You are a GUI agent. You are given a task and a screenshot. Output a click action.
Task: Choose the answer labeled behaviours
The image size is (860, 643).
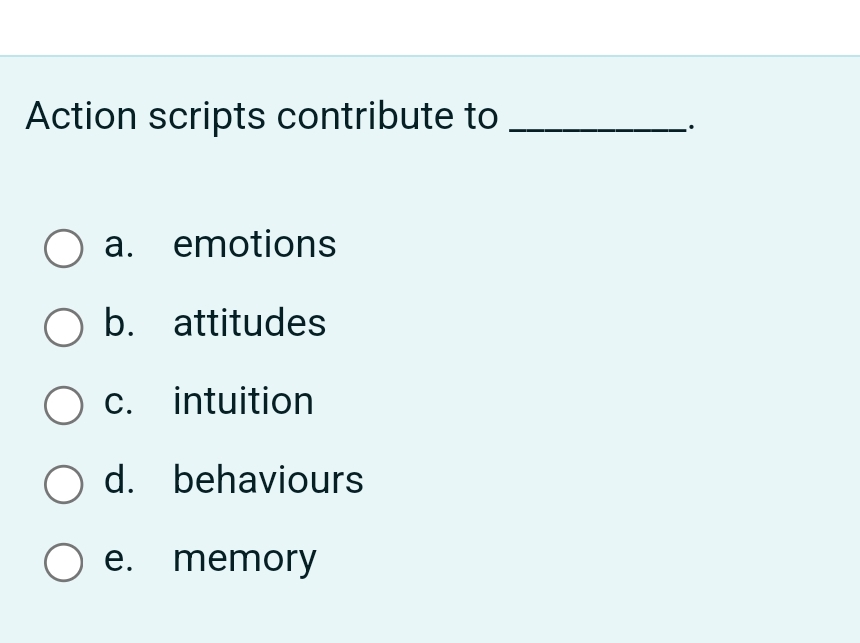(268, 479)
